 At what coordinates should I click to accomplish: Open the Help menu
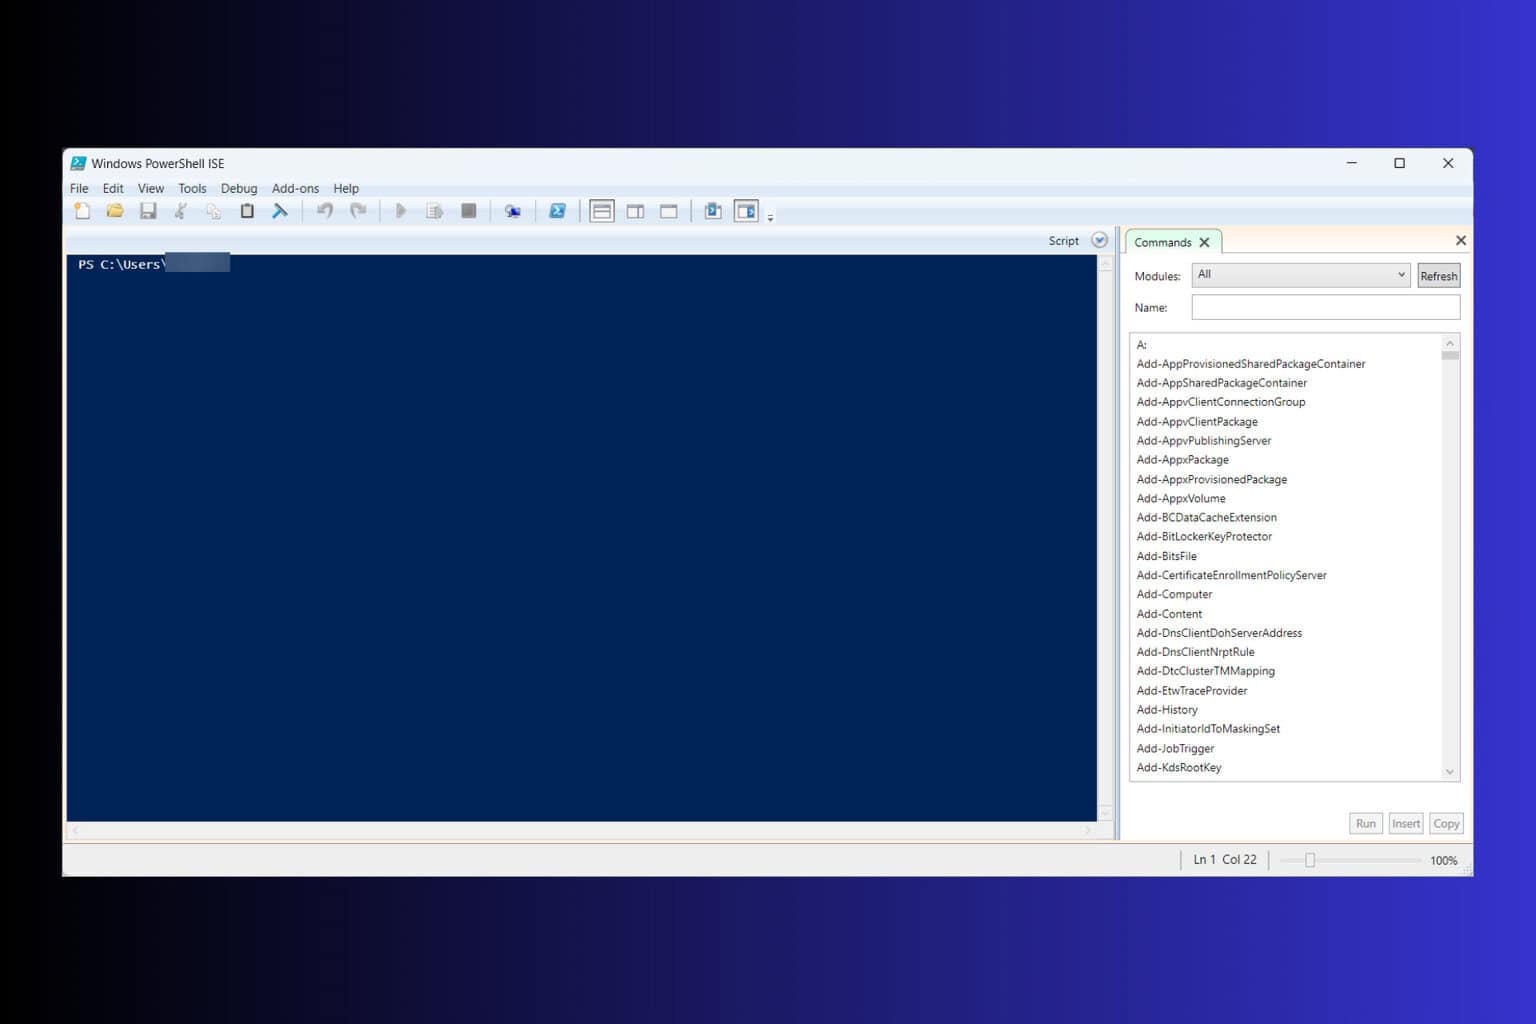point(346,188)
